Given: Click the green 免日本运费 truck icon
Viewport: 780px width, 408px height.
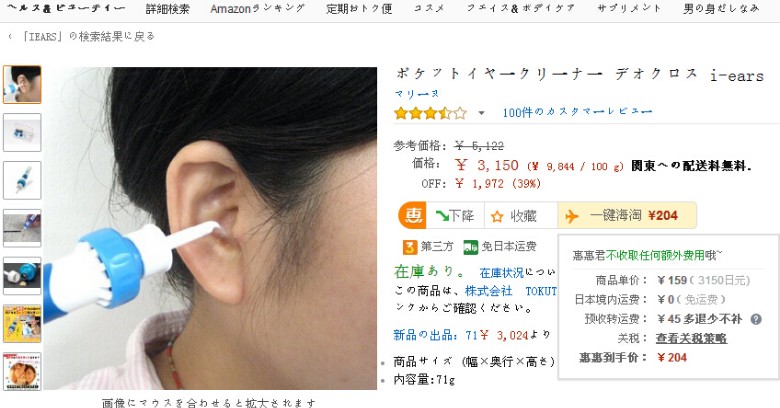Looking at the screenshot, I should (470, 247).
